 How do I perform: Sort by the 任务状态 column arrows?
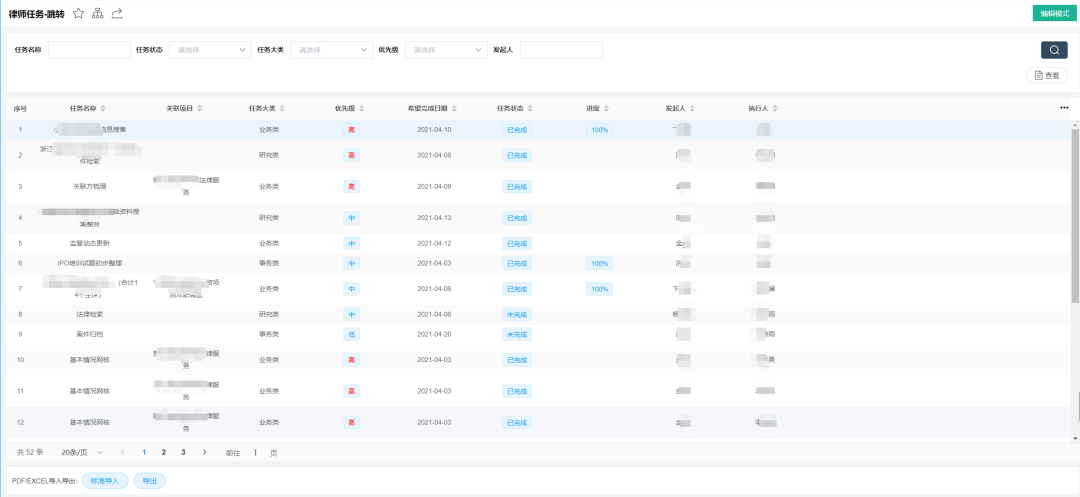pos(530,109)
